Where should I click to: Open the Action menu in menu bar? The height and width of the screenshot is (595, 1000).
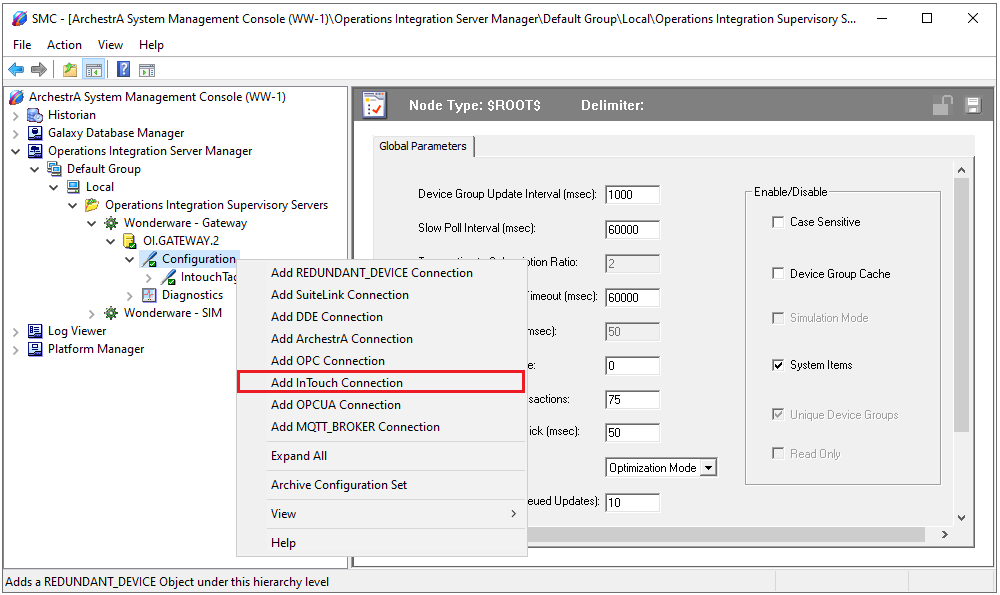pyautogui.click(x=64, y=45)
